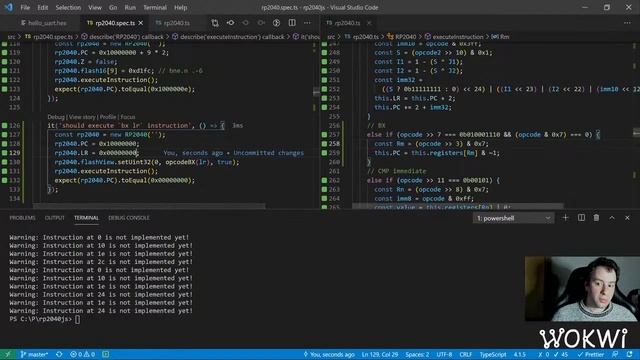Image resolution: width=640 pixels, height=360 pixels.
Task: Switch to the Output panel tab
Action: pos(55,218)
